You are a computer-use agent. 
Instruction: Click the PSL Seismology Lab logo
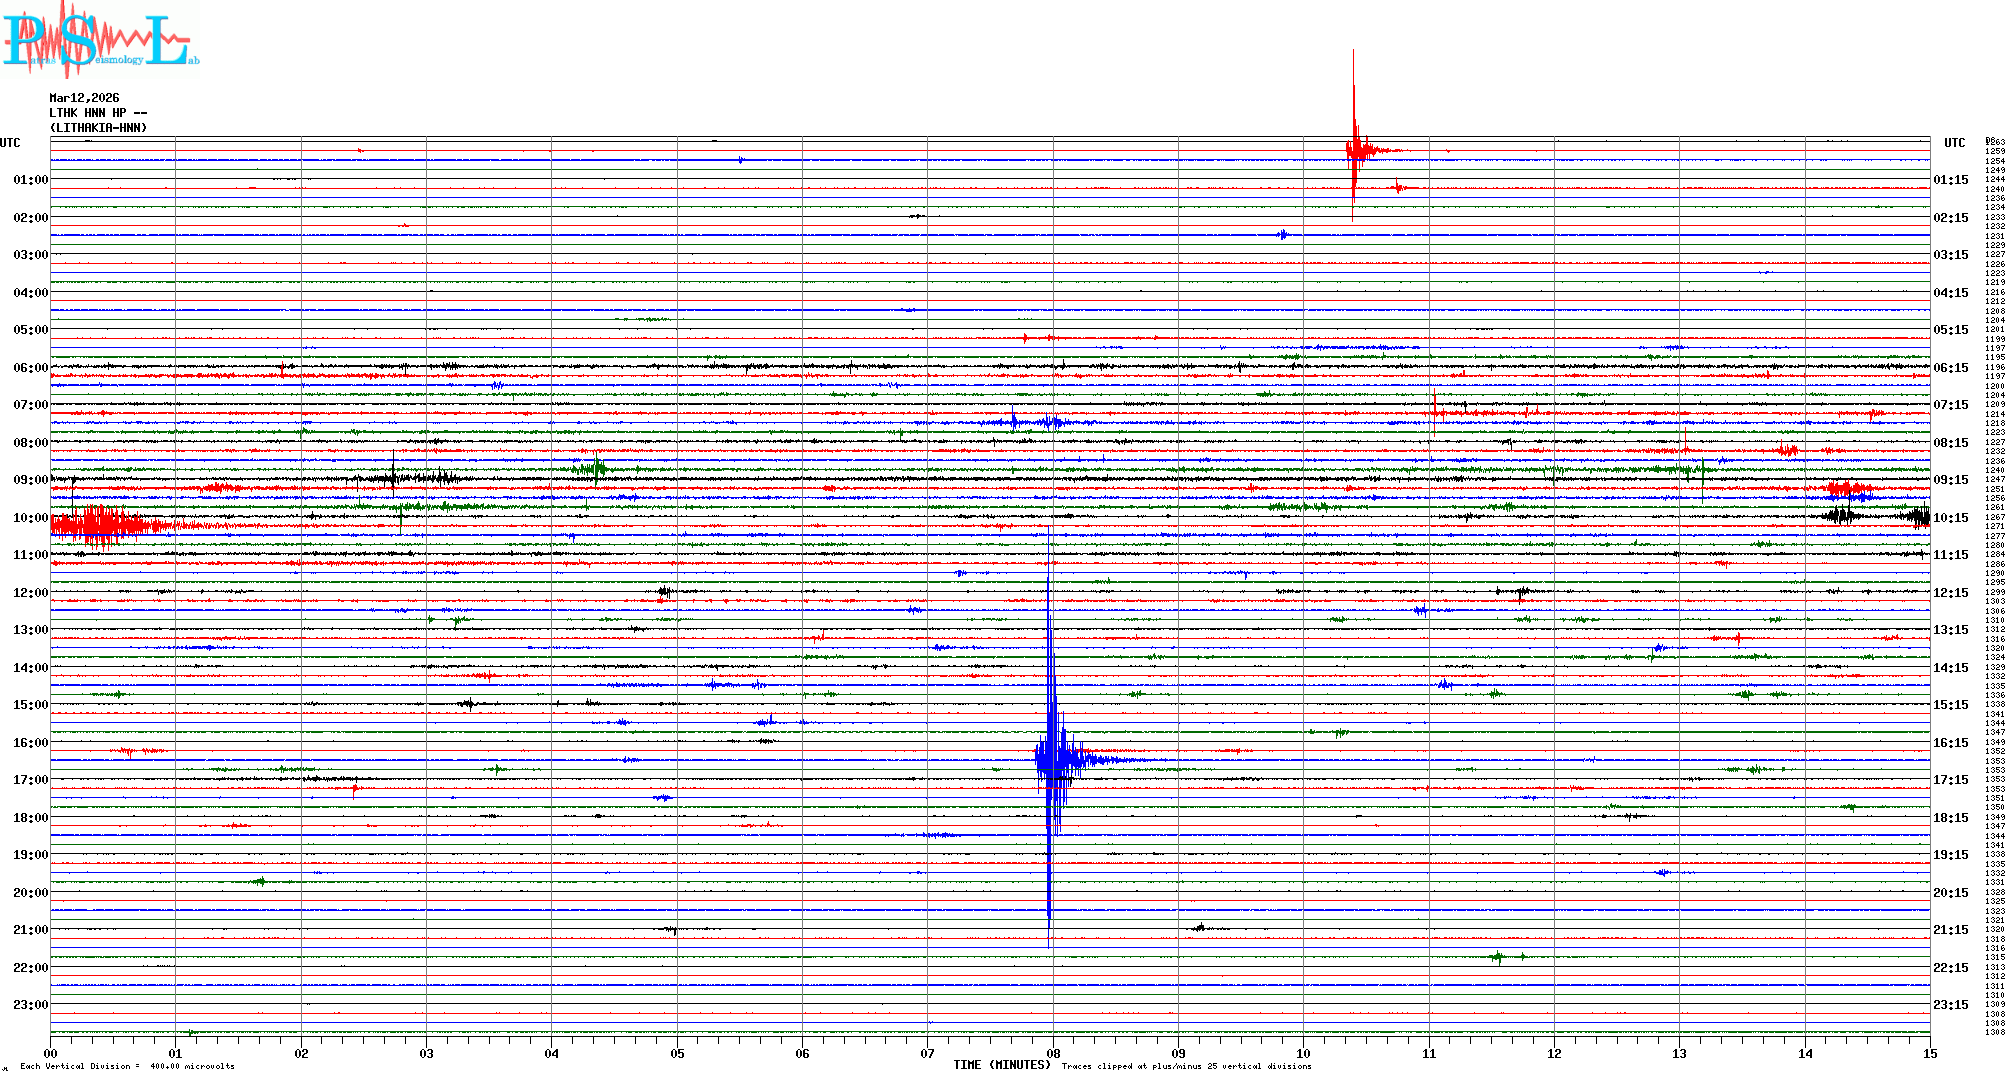100,40
